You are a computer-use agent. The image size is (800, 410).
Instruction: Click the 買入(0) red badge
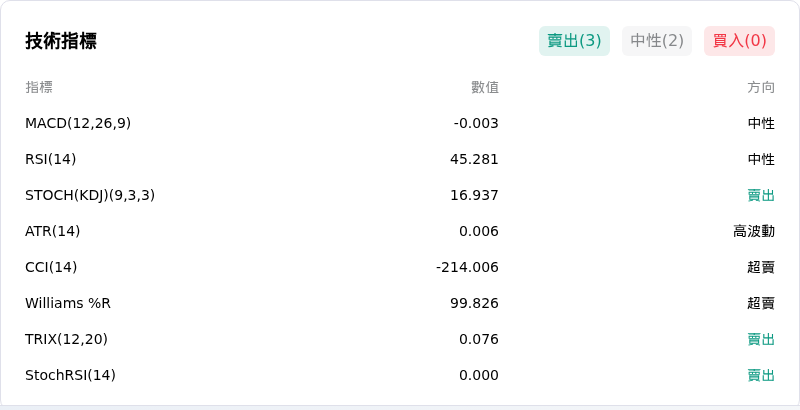[739, 41]
